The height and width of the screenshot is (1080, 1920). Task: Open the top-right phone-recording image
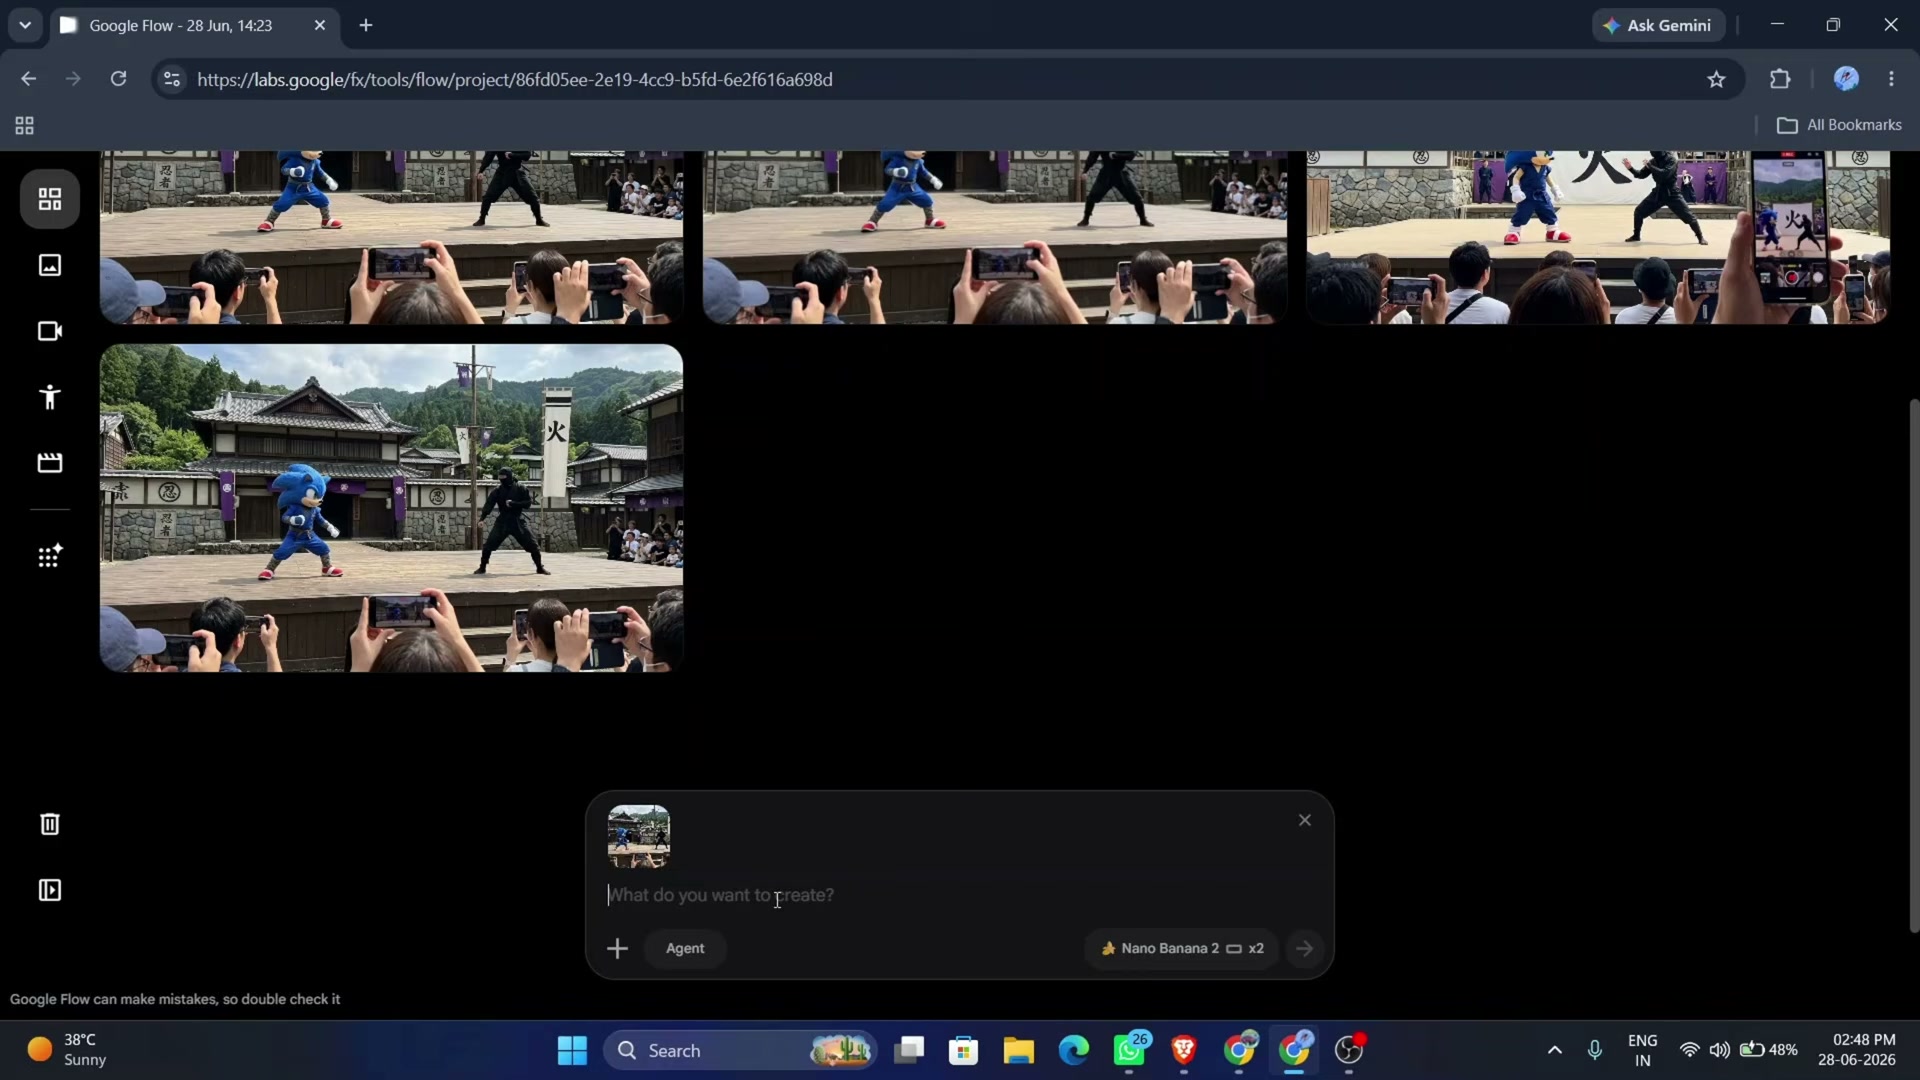(x=1598, y=237)
